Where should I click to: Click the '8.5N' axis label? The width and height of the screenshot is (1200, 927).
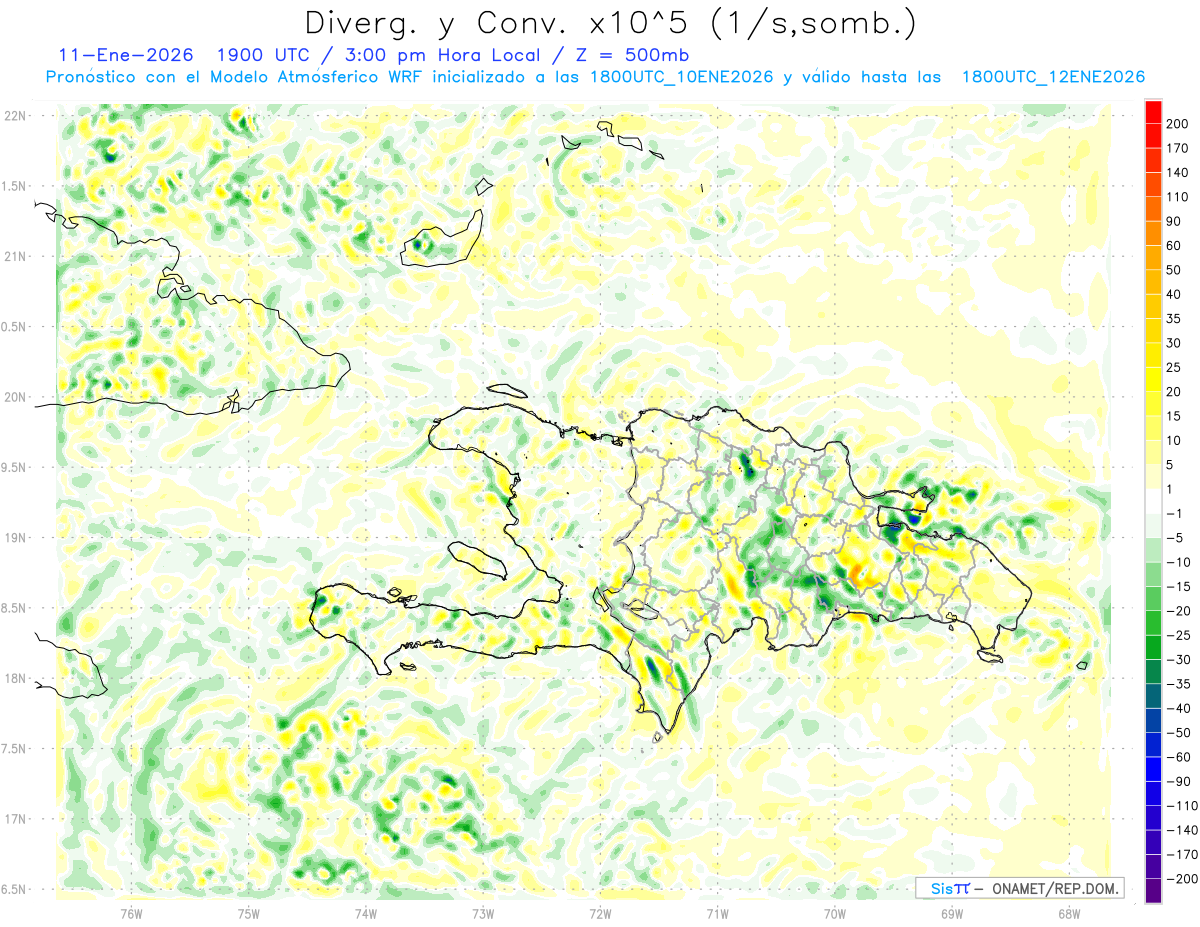point(15,608)
